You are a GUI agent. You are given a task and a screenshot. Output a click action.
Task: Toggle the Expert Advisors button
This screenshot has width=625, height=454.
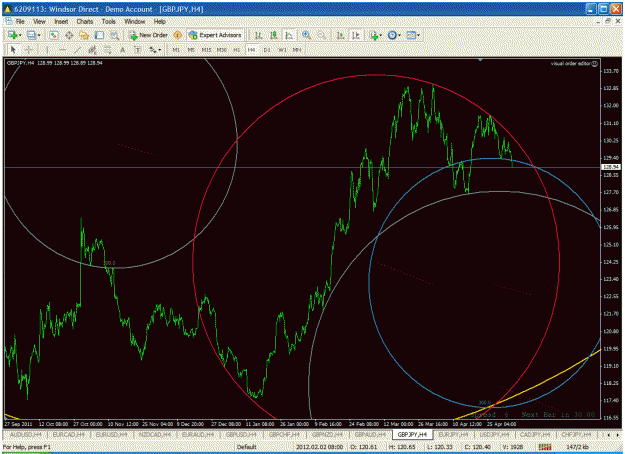coord(215,35)
